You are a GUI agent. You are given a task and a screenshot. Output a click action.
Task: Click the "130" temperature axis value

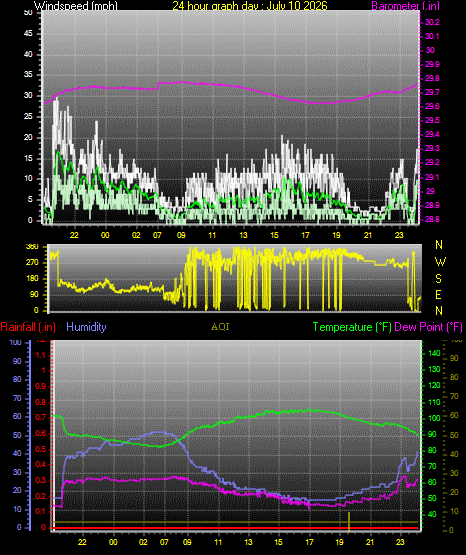pyautogui.click(x=434, y=369)
